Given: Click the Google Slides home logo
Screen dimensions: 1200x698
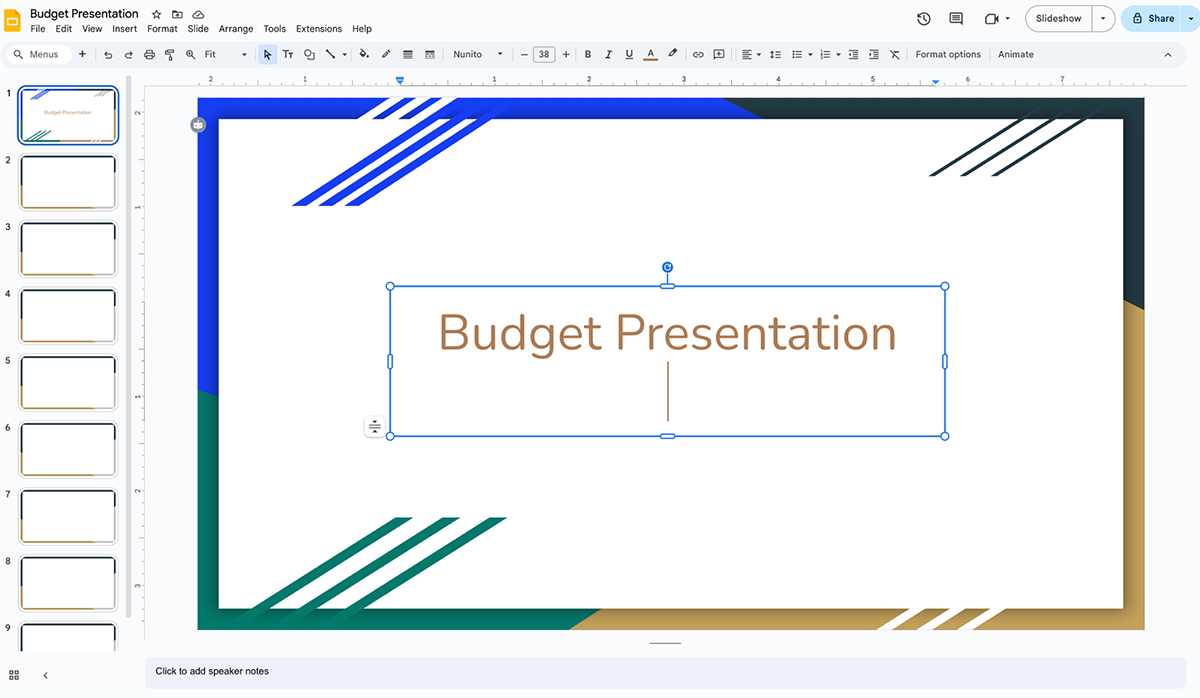Looking at the screenshot, I should [14, 20].
